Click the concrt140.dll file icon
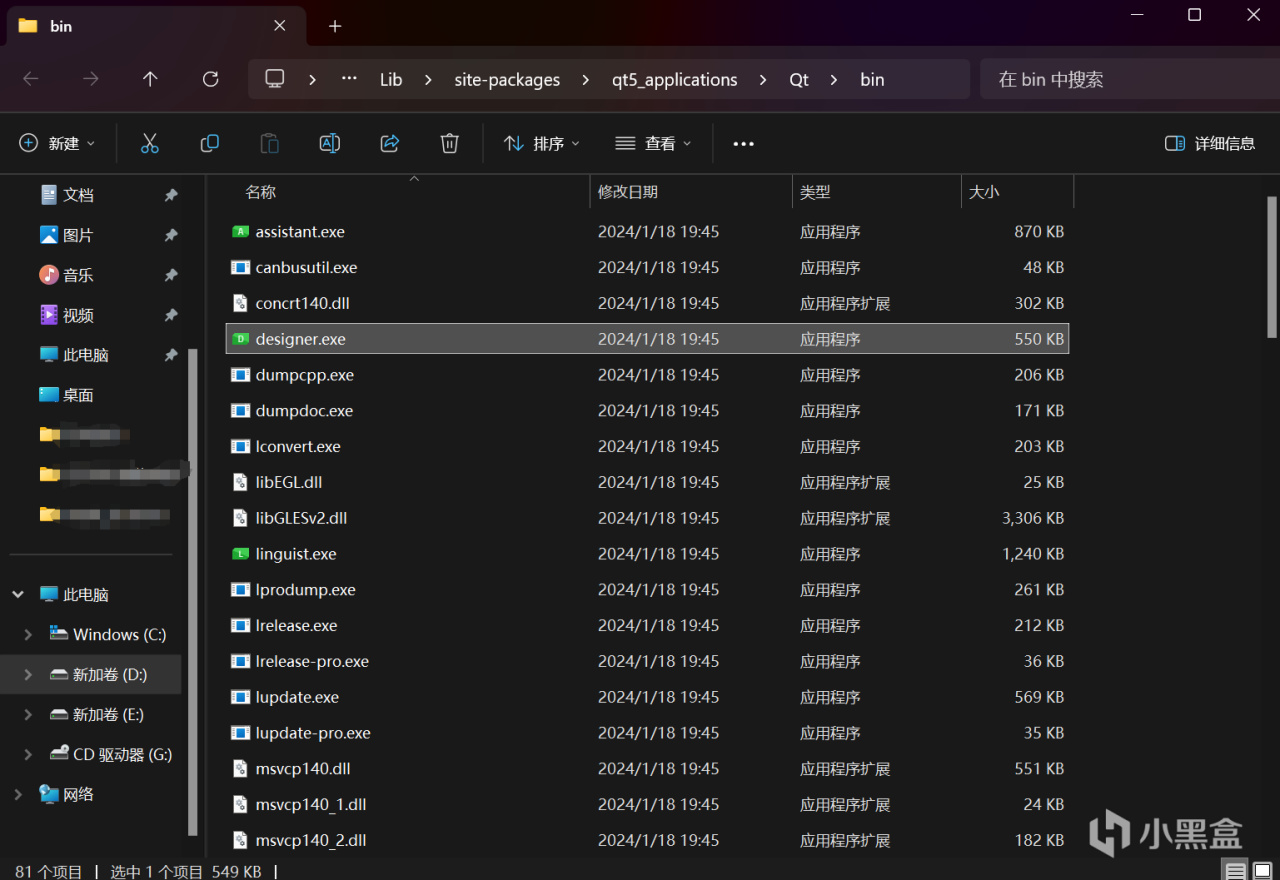 (240, 303)
